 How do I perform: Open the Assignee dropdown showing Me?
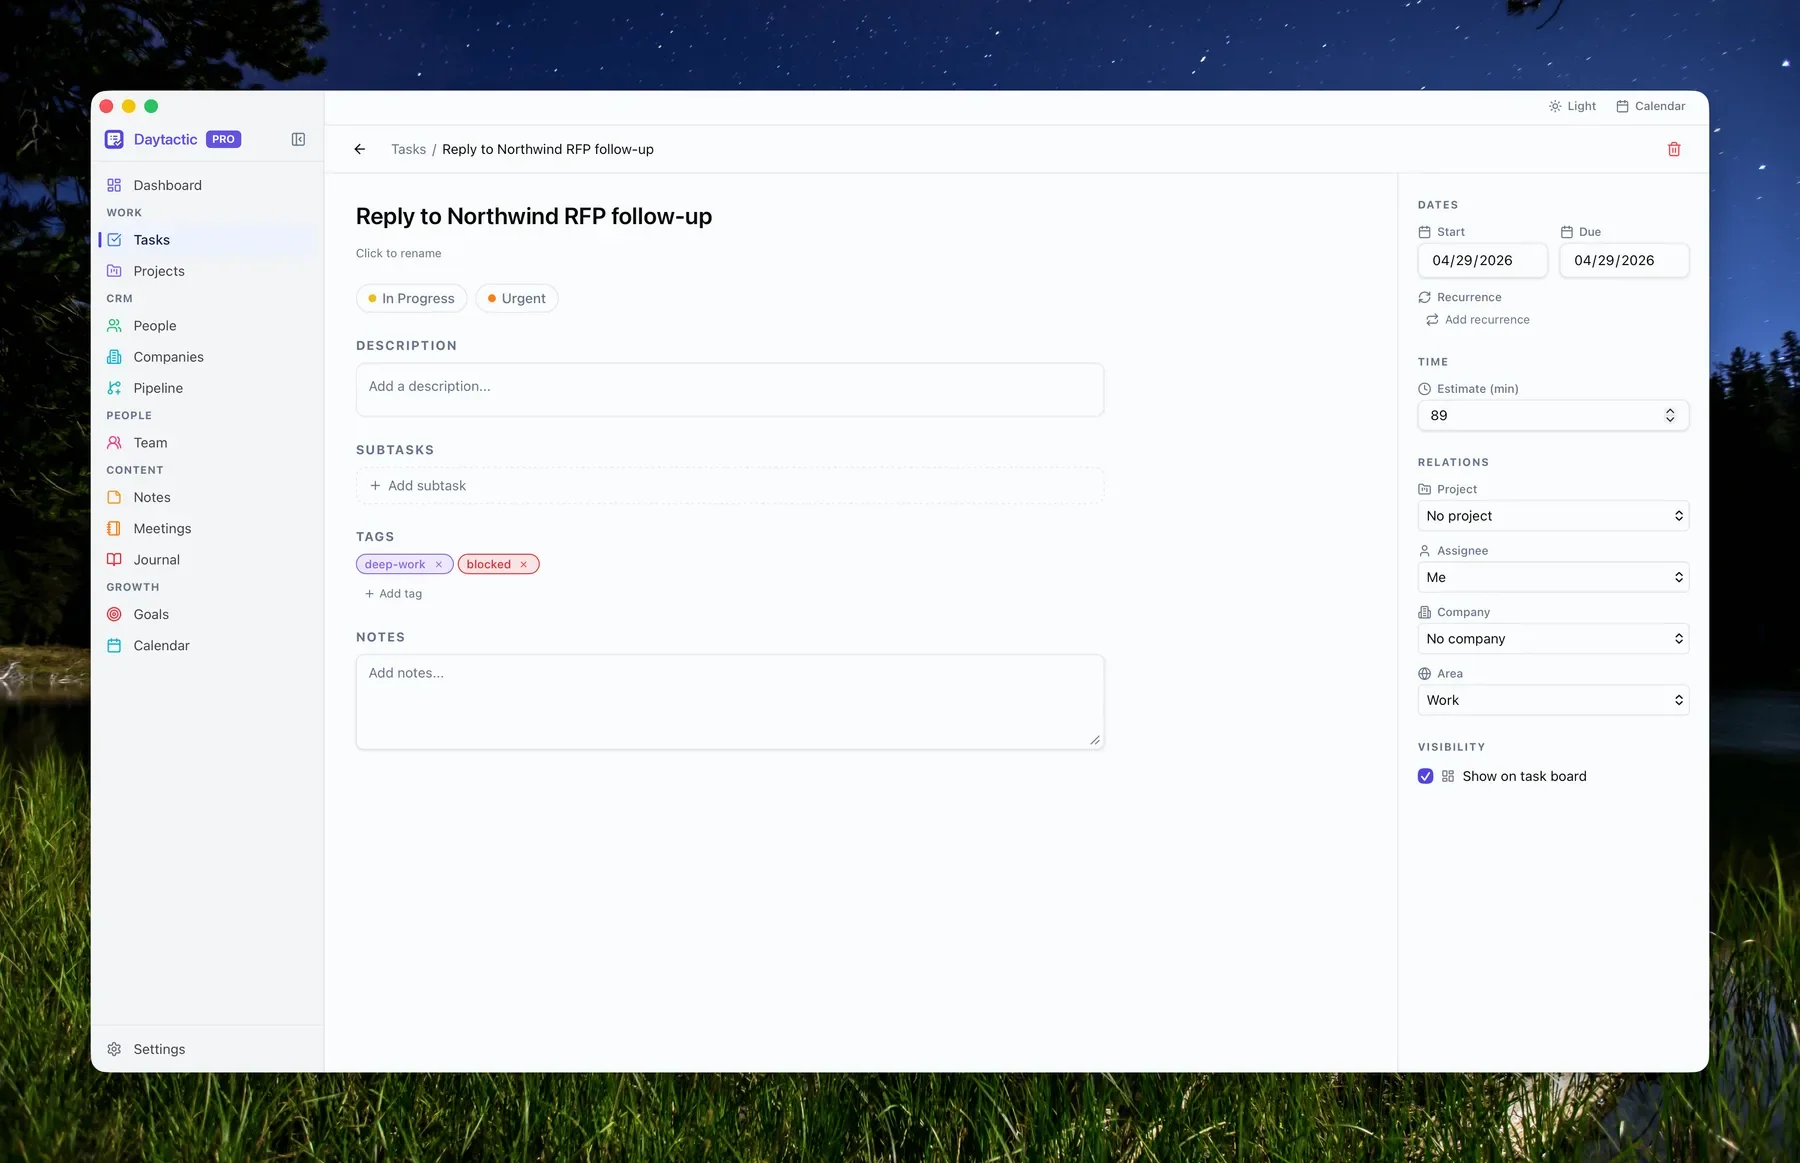(1553, 577)
